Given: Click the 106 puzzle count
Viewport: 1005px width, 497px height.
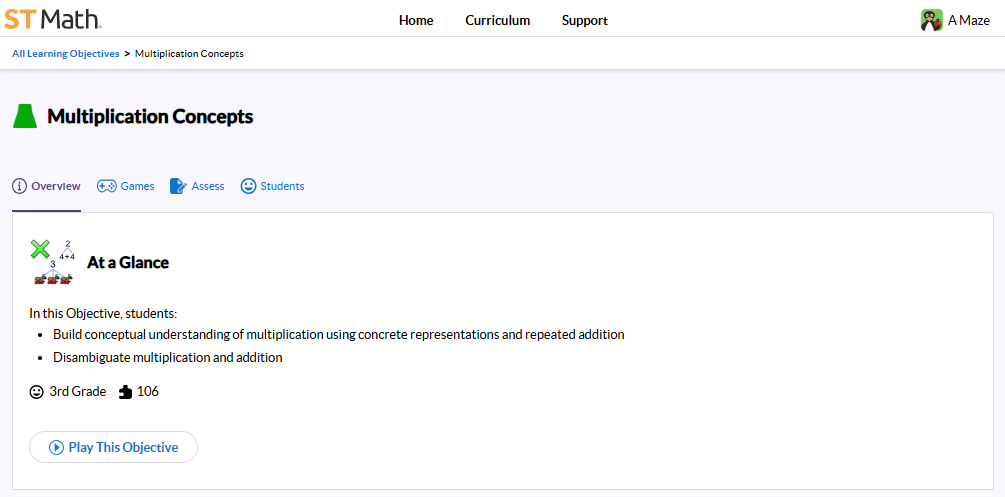Looking at the screenshot, I should coord(148,392).
